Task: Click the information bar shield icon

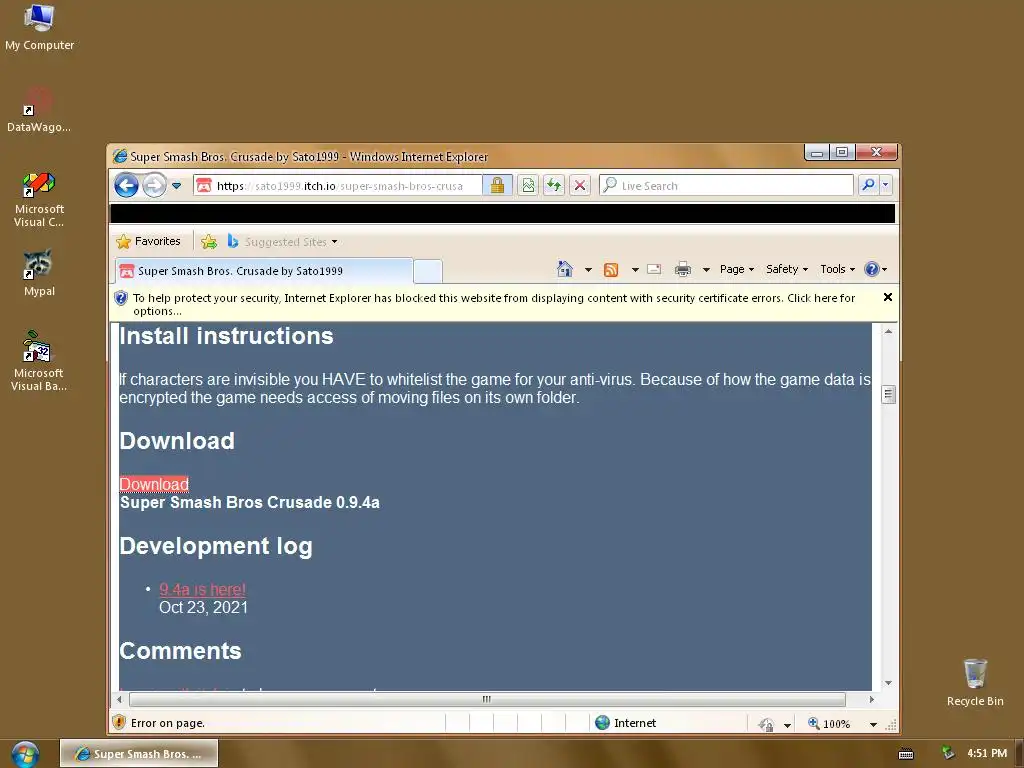Action: (121, 298)
